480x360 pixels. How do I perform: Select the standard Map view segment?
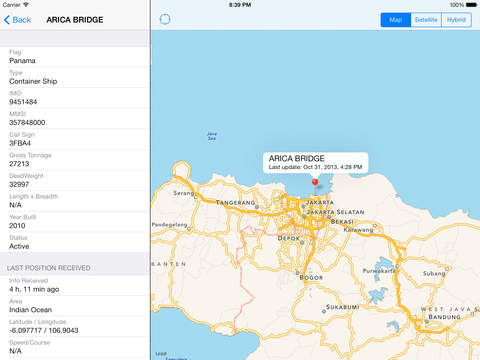coord(396,20)
